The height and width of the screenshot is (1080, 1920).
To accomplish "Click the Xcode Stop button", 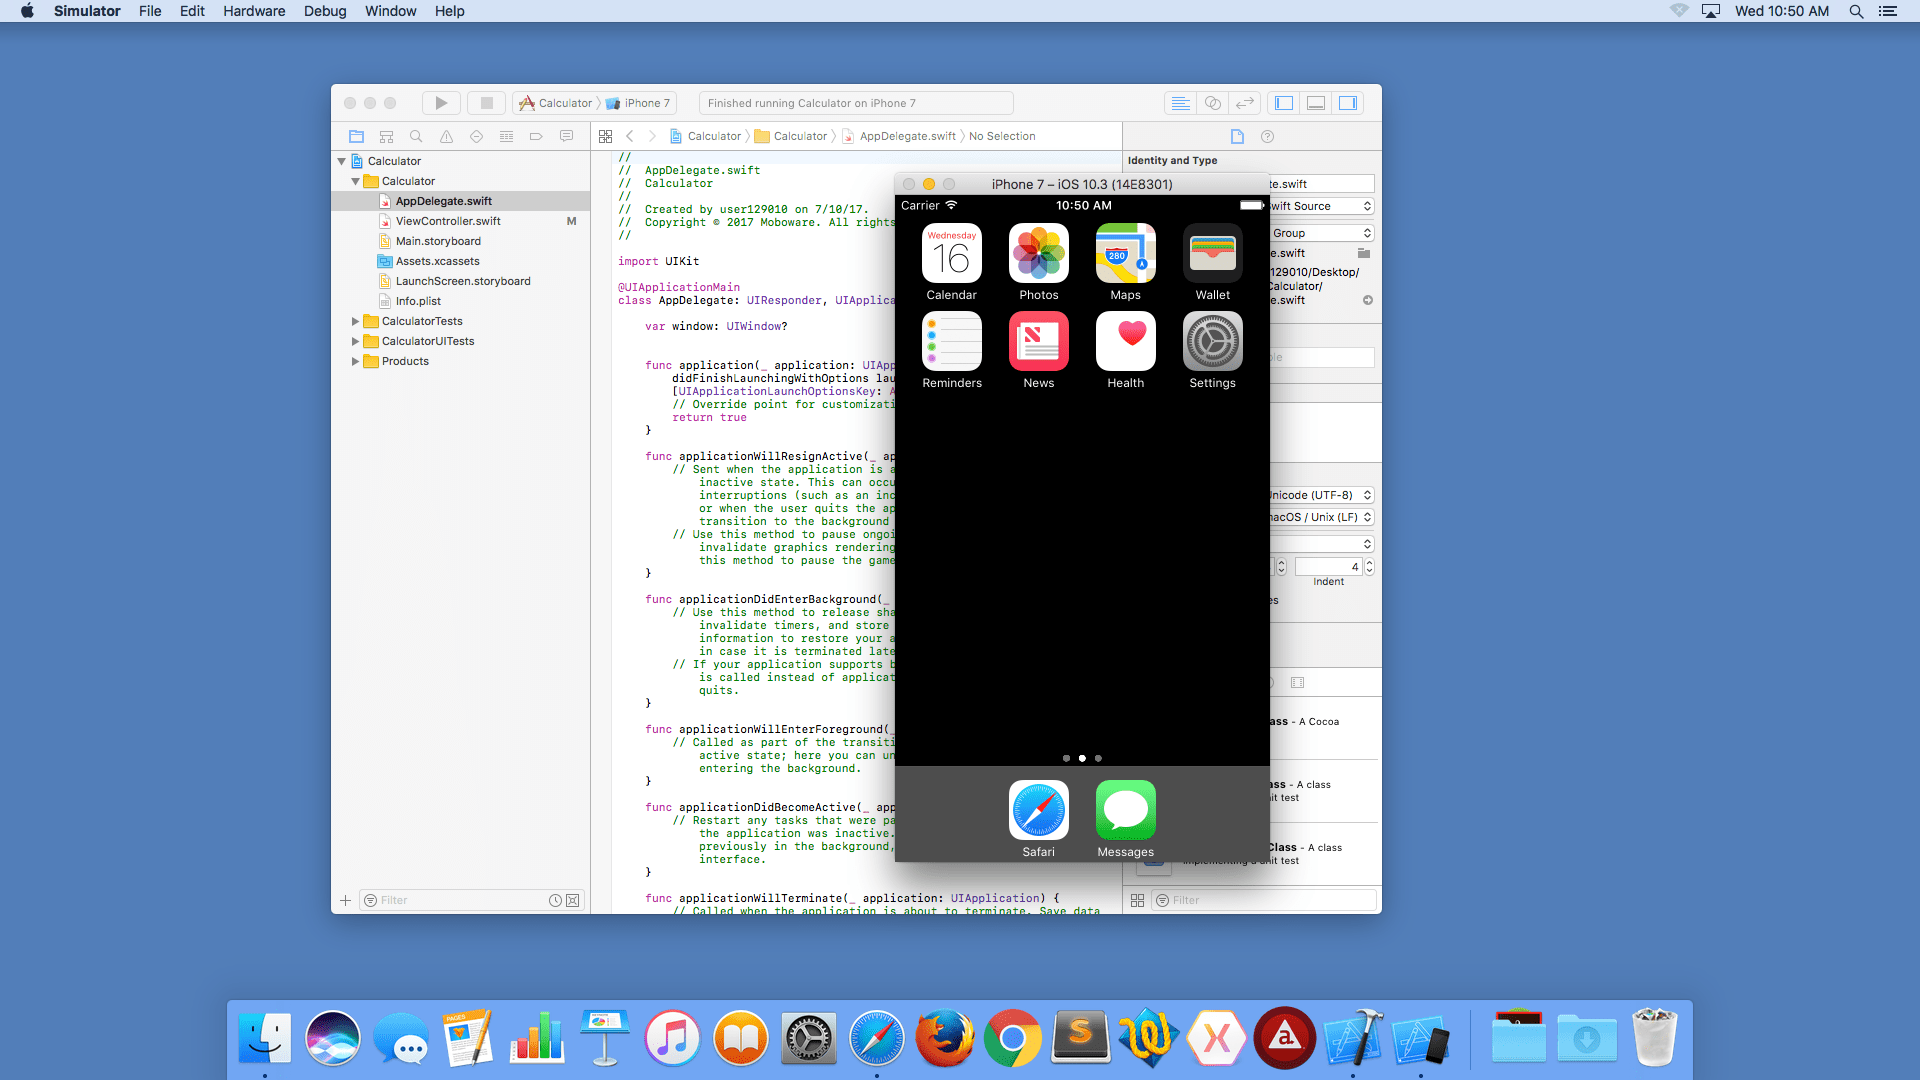I will [487, 103].
